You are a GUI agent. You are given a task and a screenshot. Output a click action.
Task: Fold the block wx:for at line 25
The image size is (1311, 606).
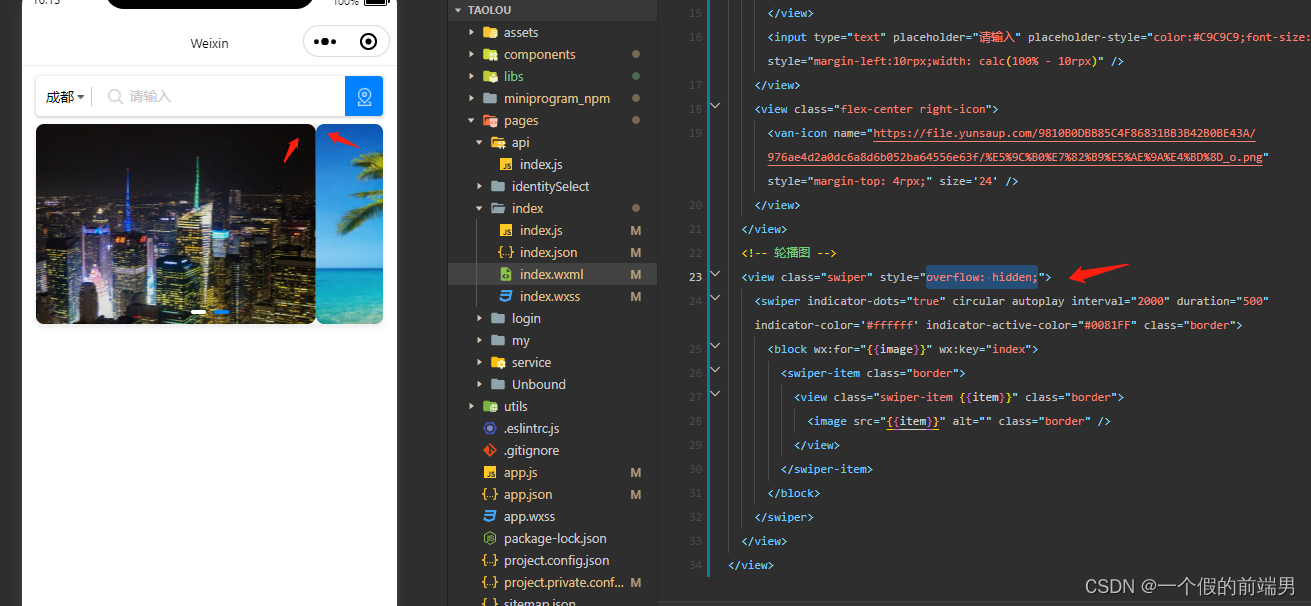[714, 346]
